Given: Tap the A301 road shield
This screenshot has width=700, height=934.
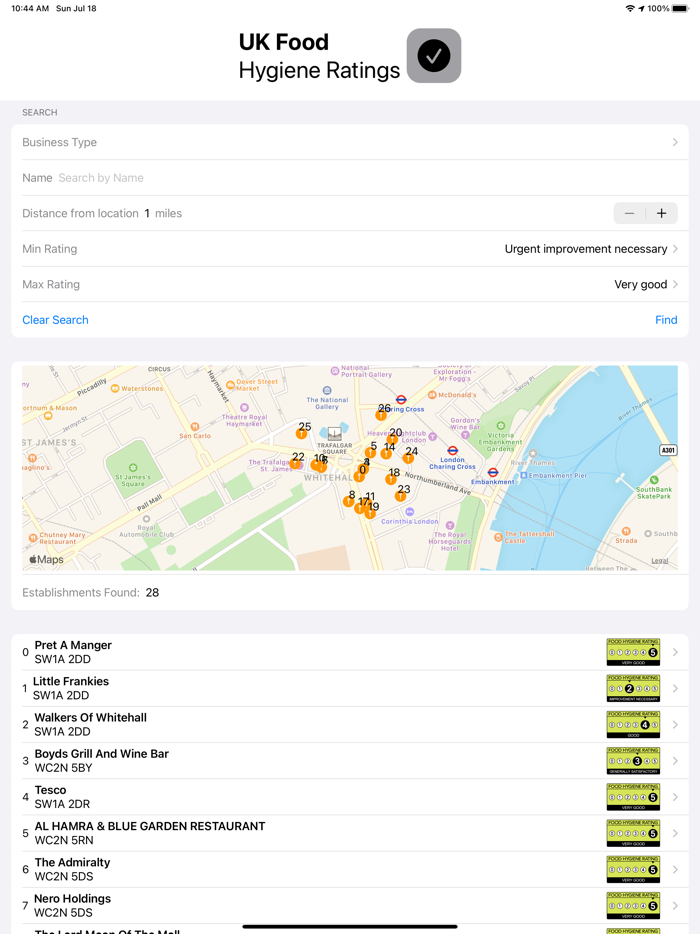Looking at the screenshot, I should pyautogui.click(x=668, y=450).
